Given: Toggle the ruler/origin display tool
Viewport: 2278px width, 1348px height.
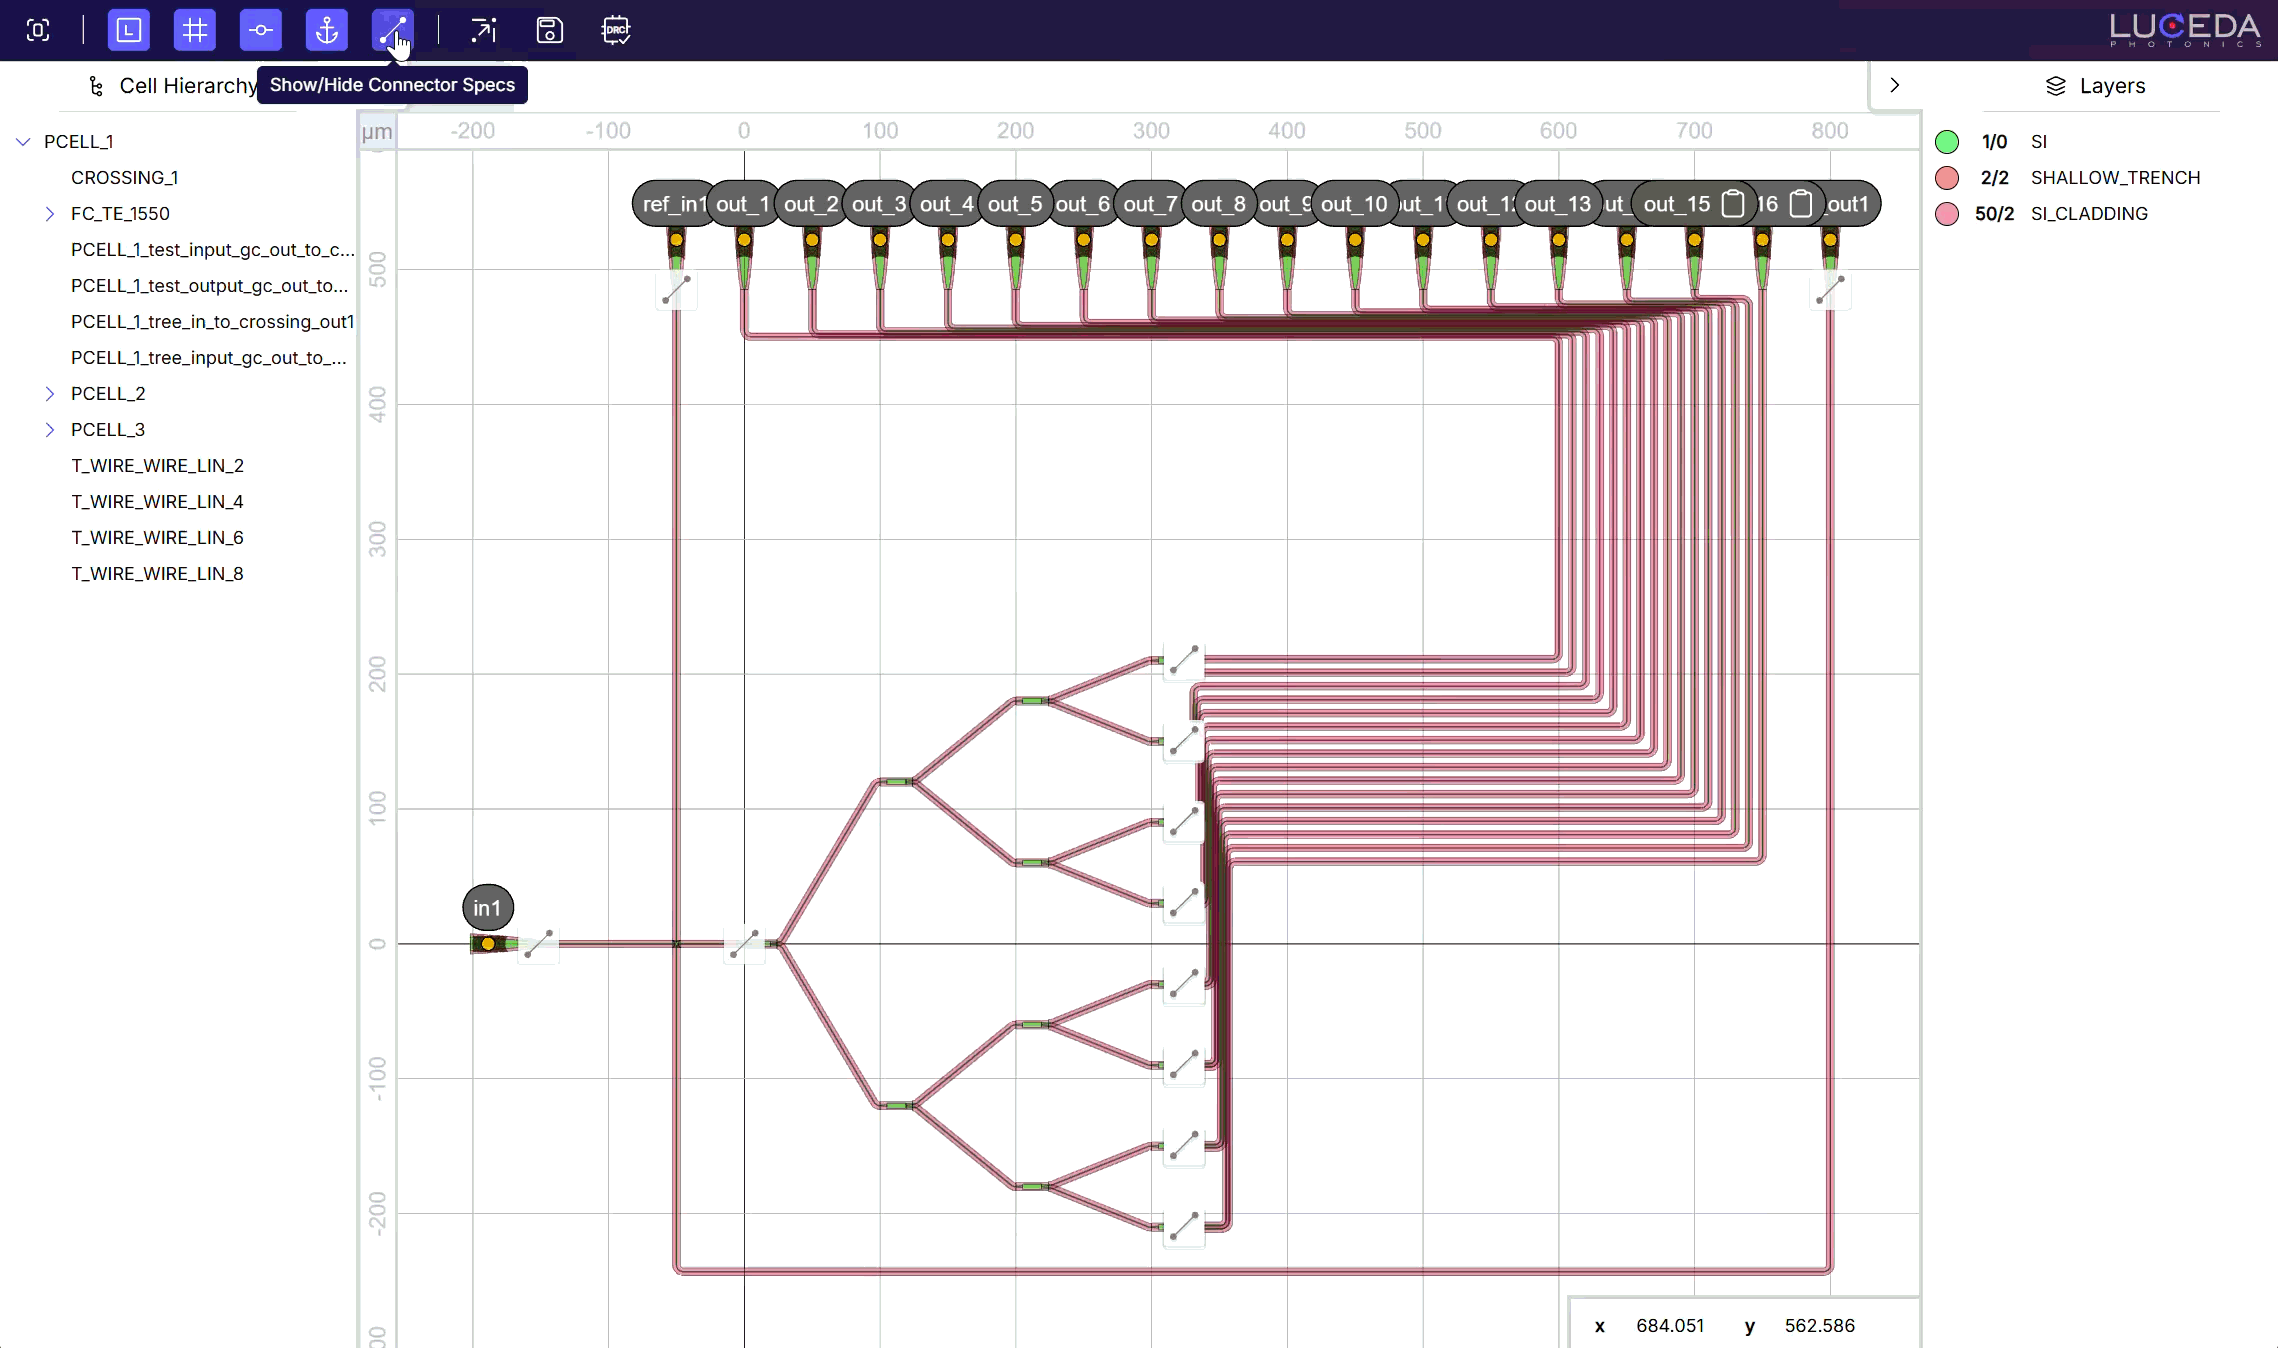Looking at the screenshot, I should click(x=128, y=30).
